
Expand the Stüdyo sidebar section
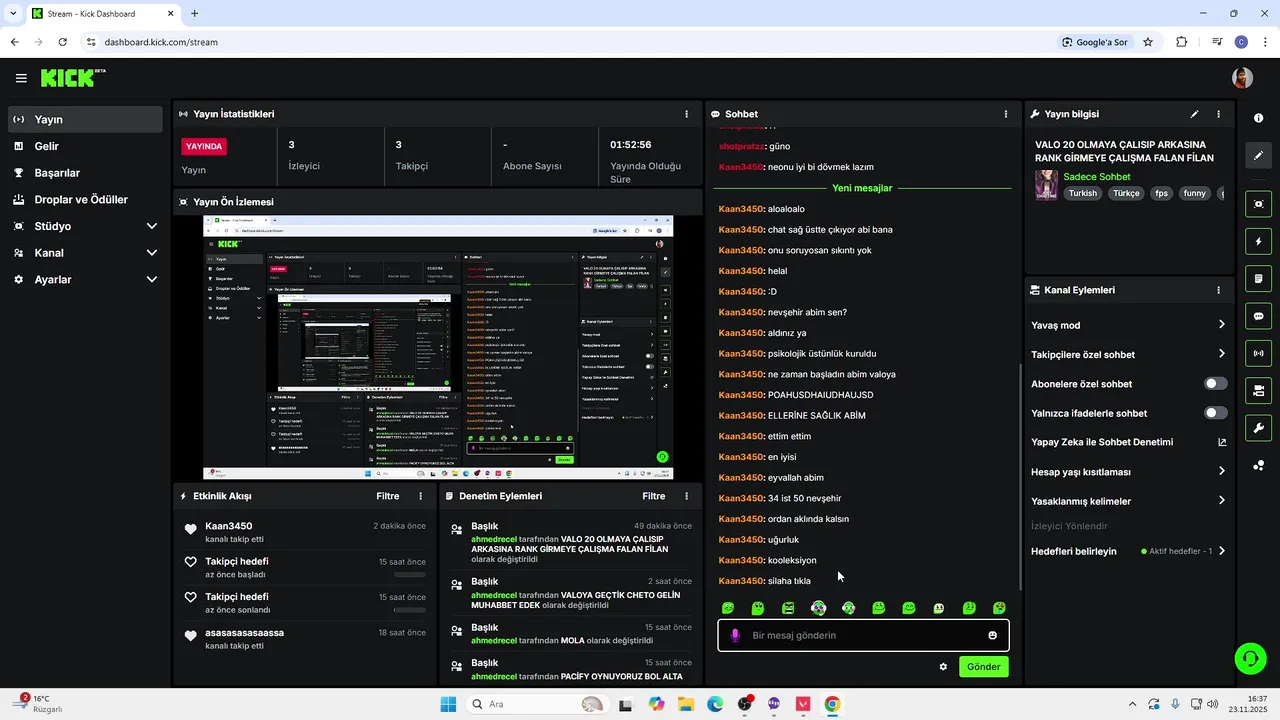pos(85,226)
